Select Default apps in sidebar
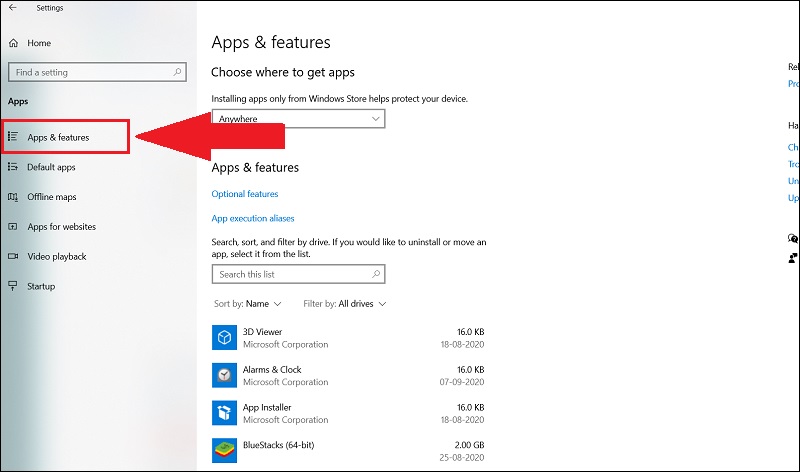 pyautogui.click(x=51, y=167)
